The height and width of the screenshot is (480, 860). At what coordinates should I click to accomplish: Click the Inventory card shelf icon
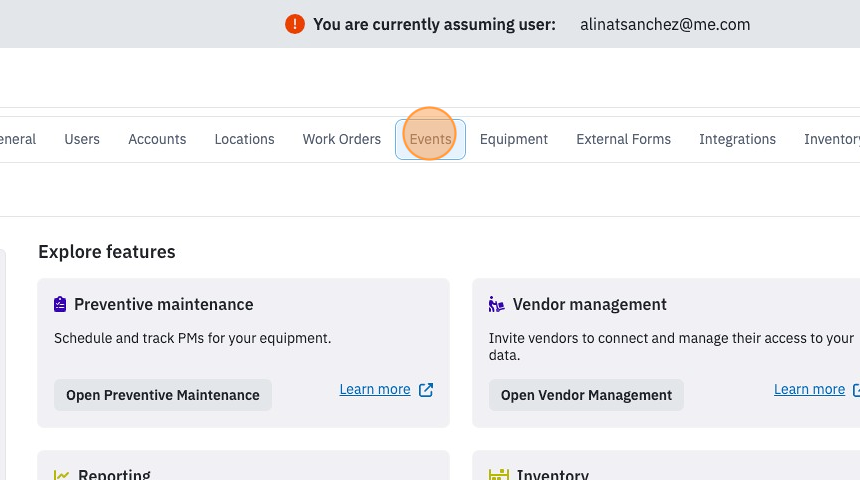[499, 475]
